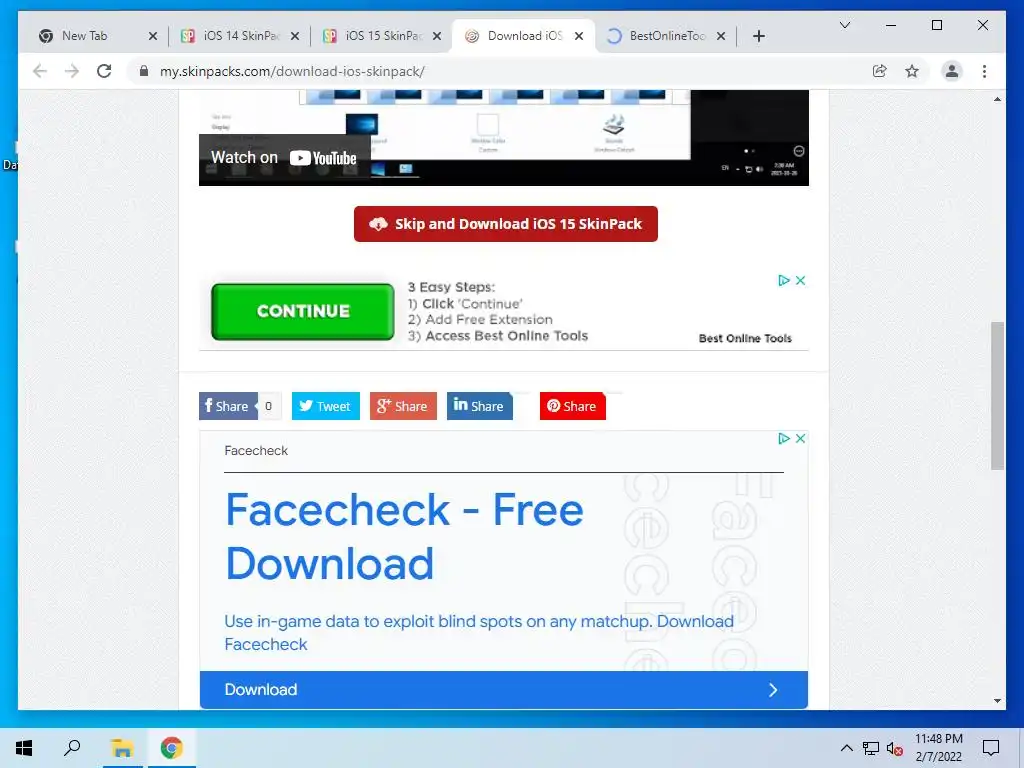Screen dimensions: 1024x768
Task: Click scrollbar up arrow
Action: point(997,99)
